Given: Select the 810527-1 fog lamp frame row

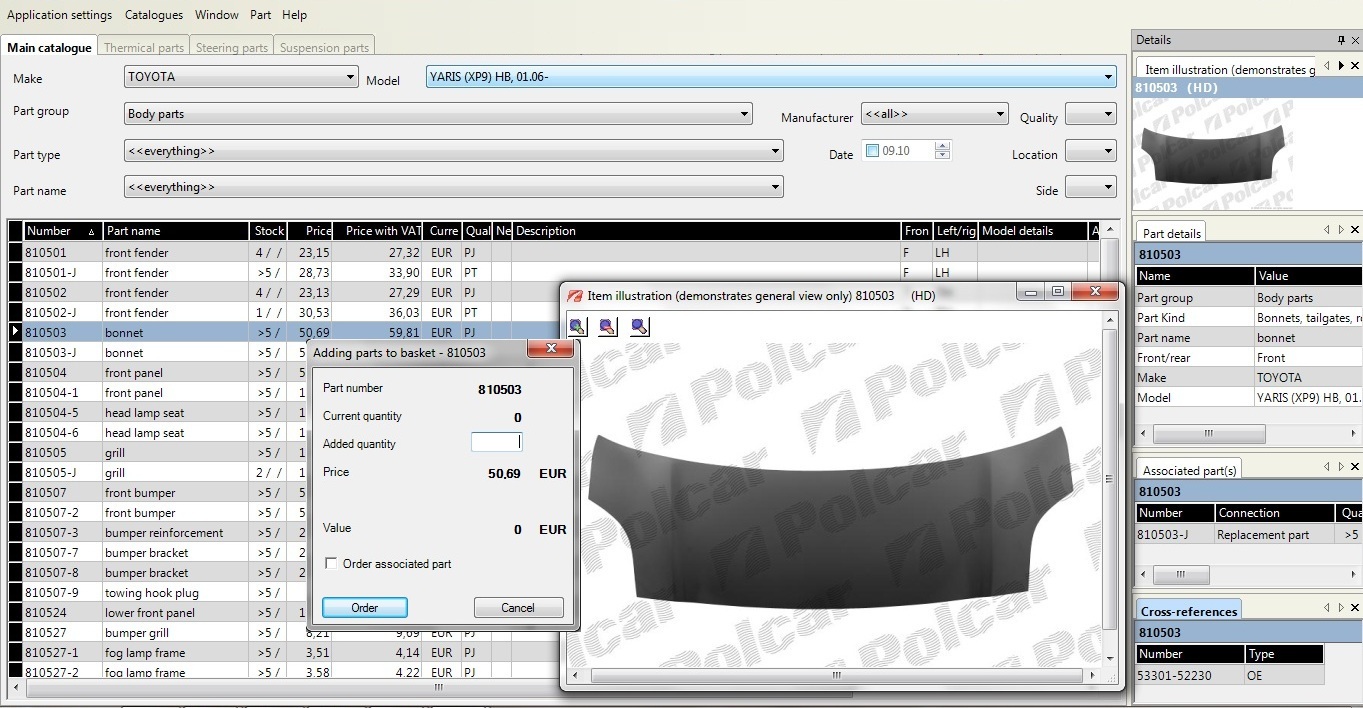Looking at the screenshot, I should 284,652.
